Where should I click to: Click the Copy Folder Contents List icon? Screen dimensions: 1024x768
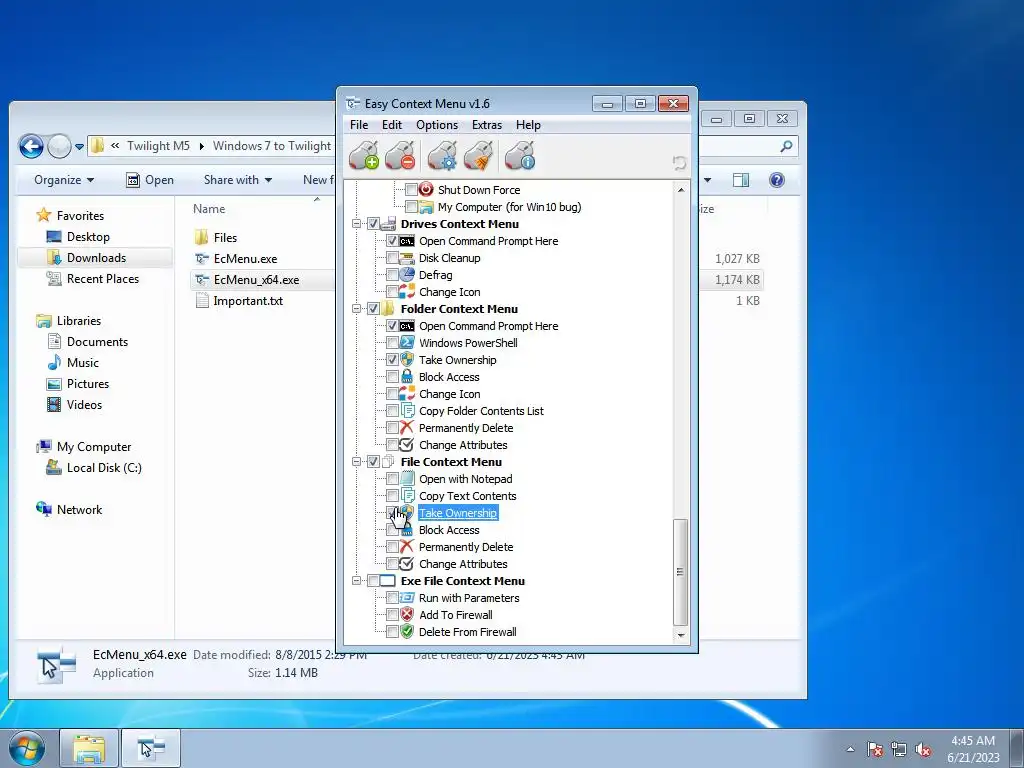(407, 411)
